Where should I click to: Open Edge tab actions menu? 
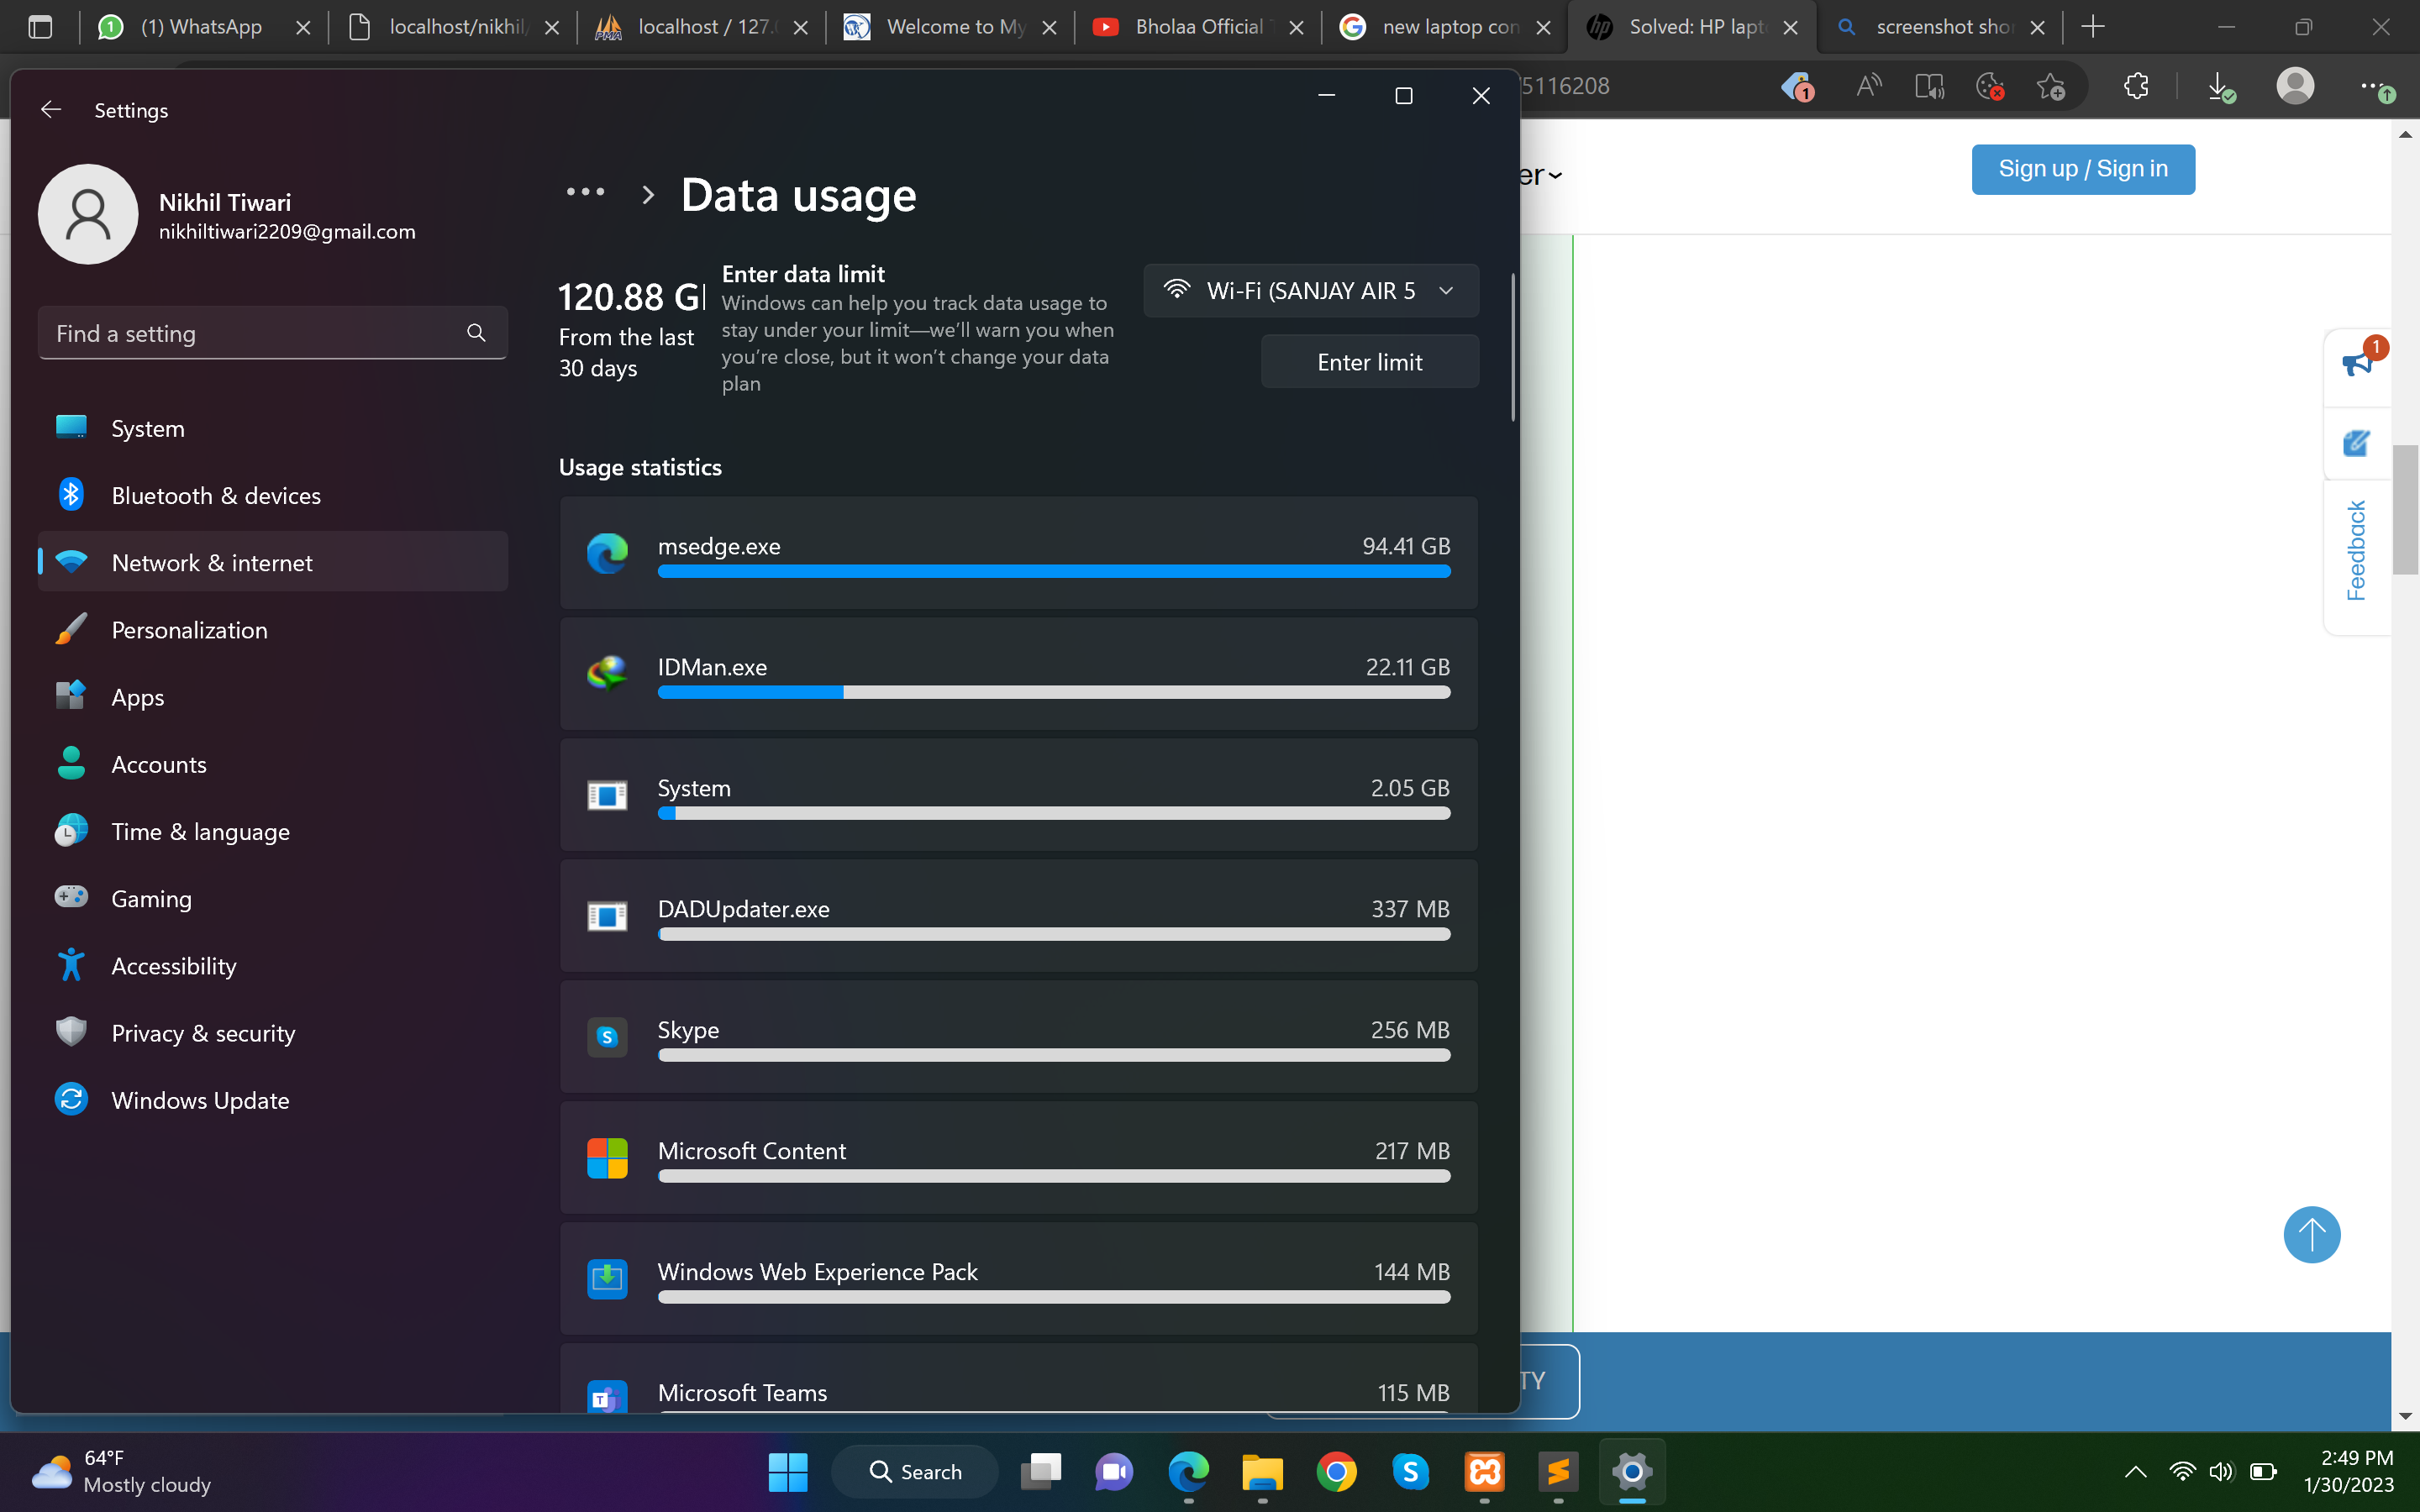coord(40,27)
